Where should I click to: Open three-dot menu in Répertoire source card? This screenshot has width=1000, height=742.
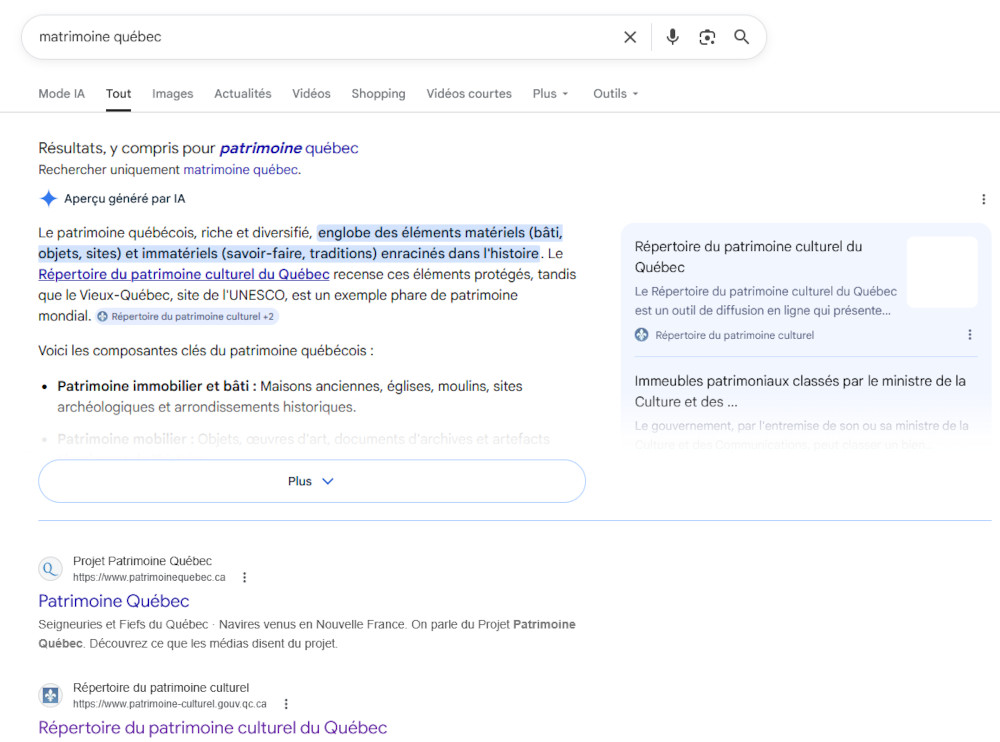tap(969, 335)
